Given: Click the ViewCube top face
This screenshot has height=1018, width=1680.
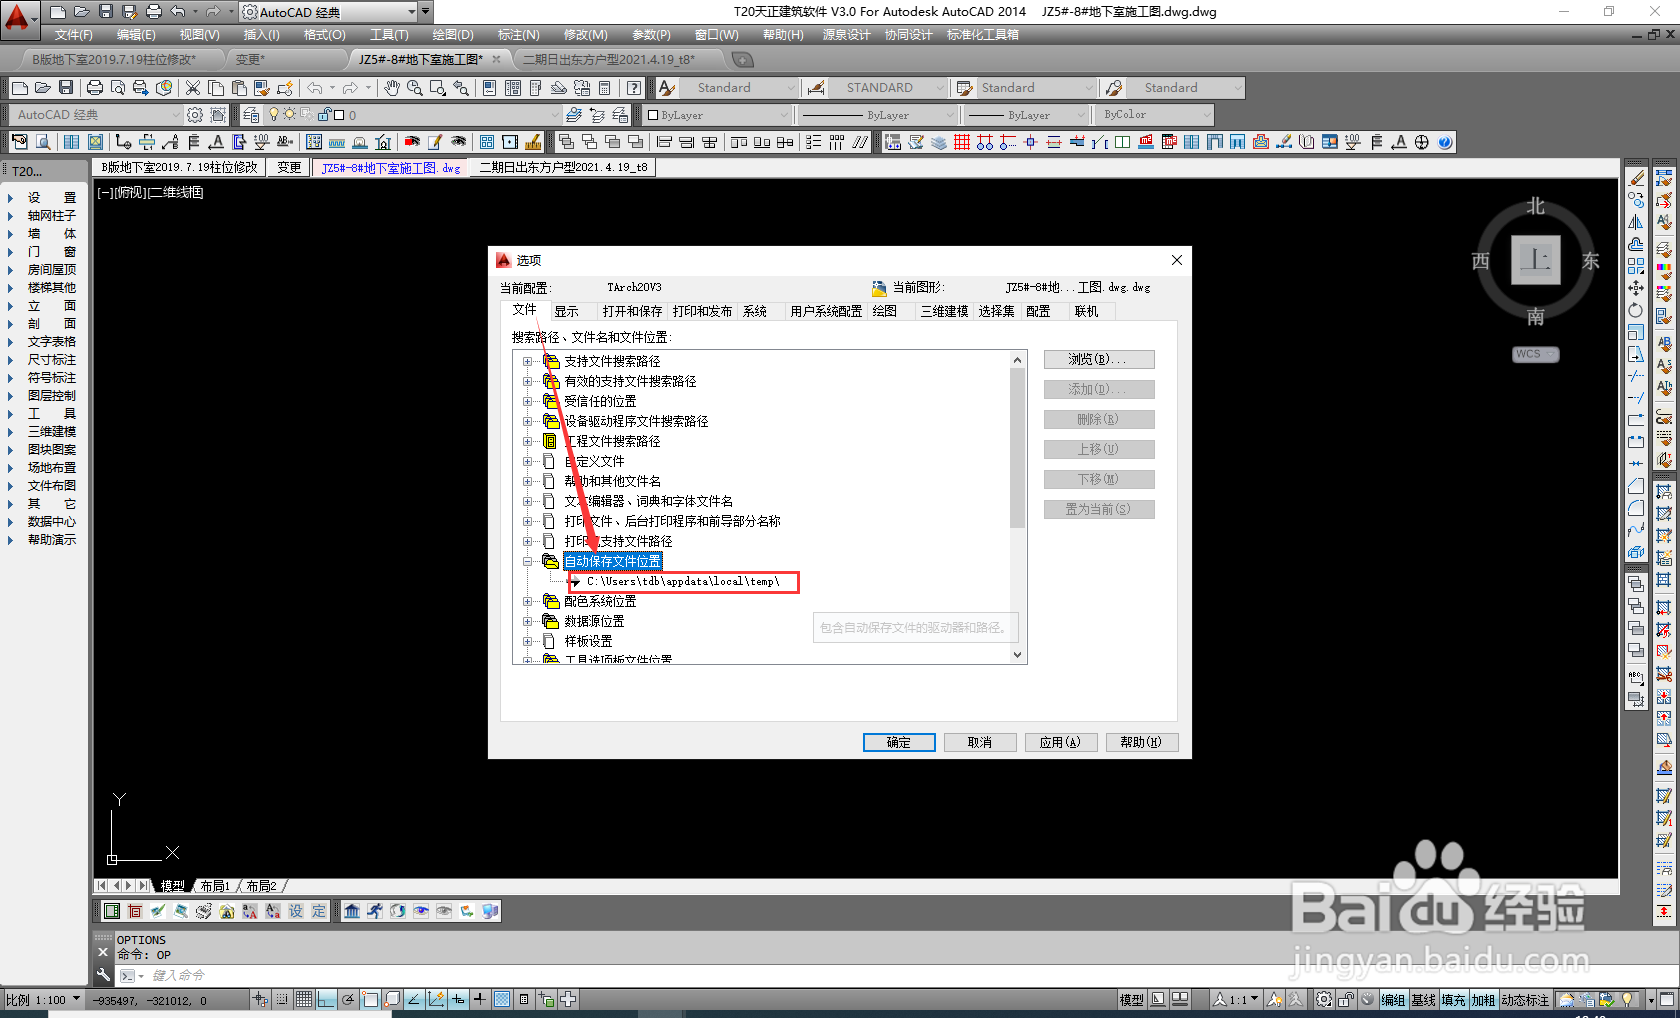Looking at the screenshot, I should pos(1535,260).
